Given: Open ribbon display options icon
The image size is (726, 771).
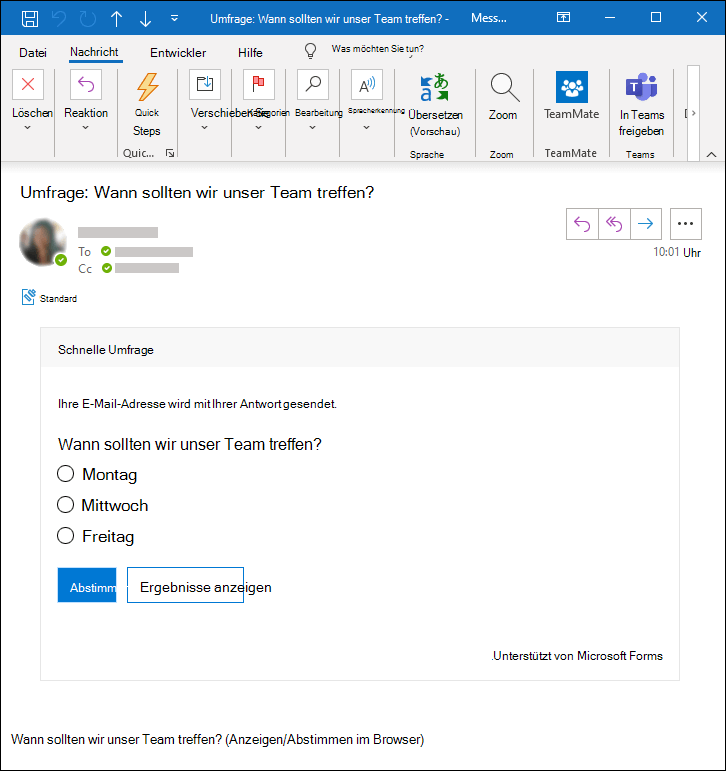Looking at the screenshot, I should point(563,18).
